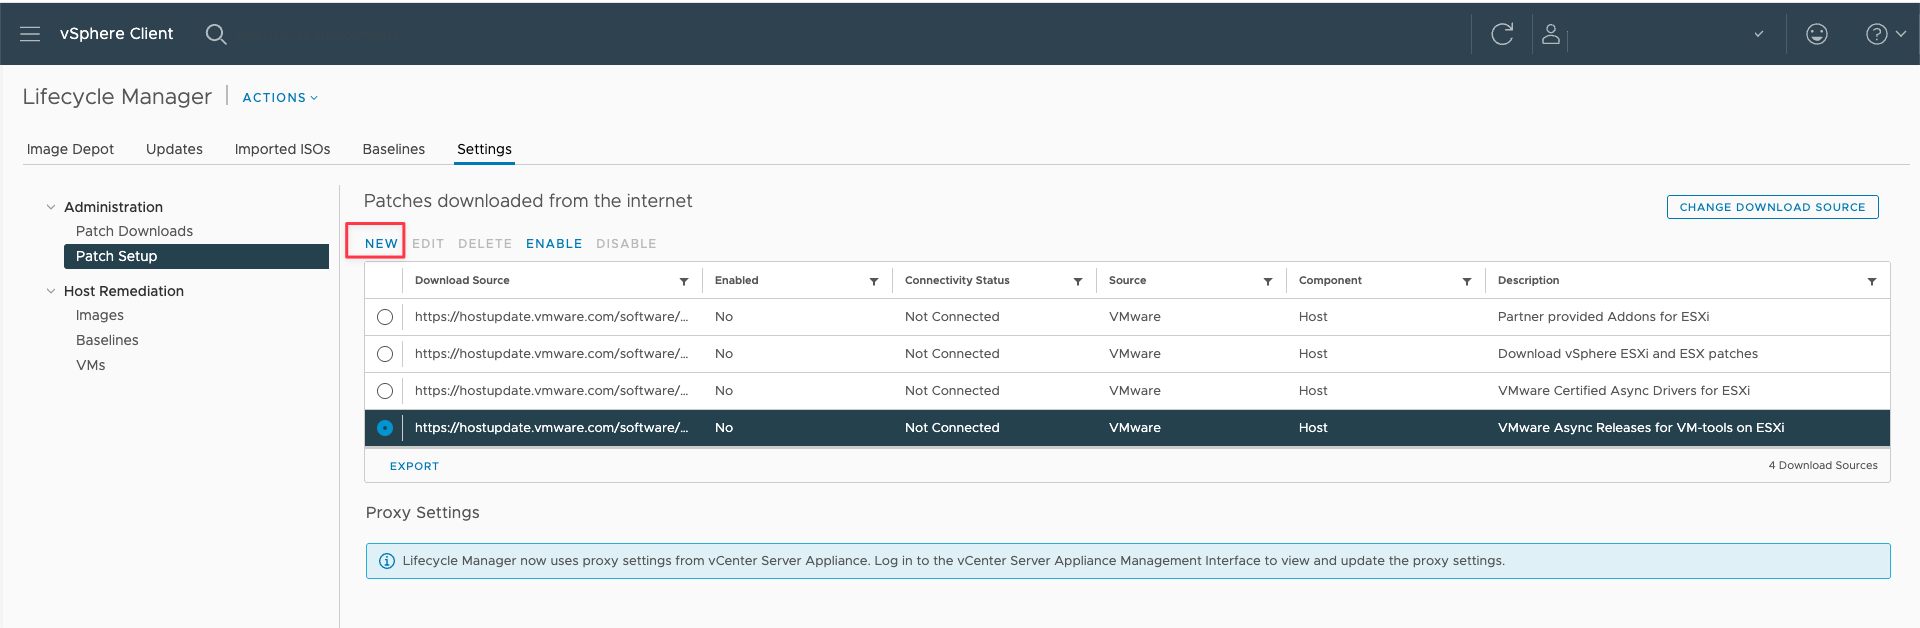Click the refresh icon in header
This screenshot has height=628, width=1920.
pos(1502,34)
